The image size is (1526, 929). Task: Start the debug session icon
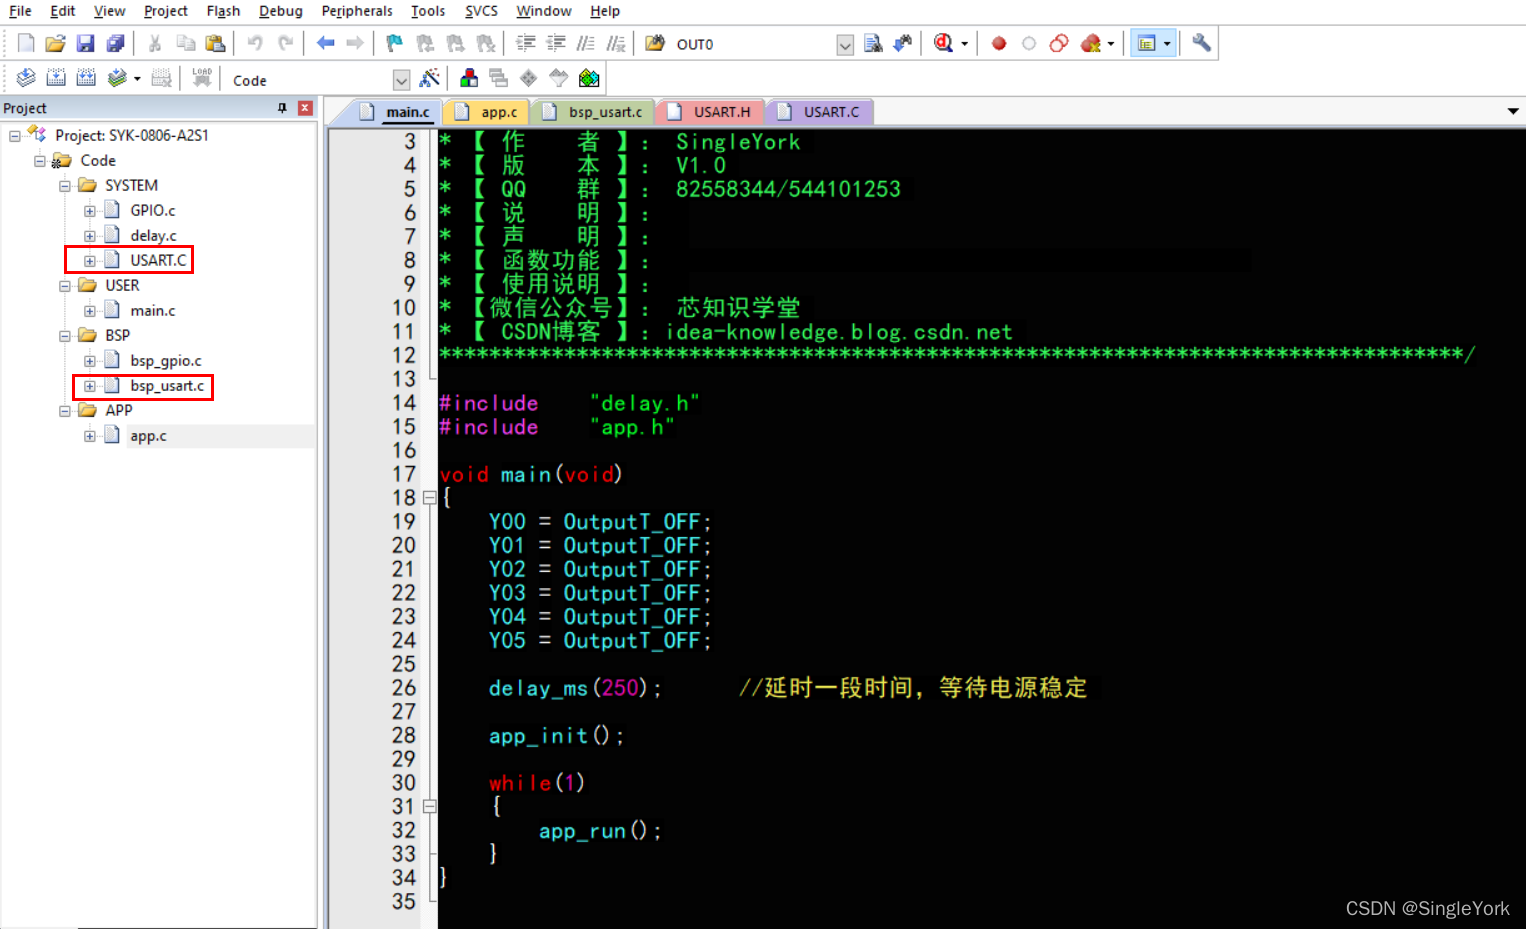coord(942,43)
